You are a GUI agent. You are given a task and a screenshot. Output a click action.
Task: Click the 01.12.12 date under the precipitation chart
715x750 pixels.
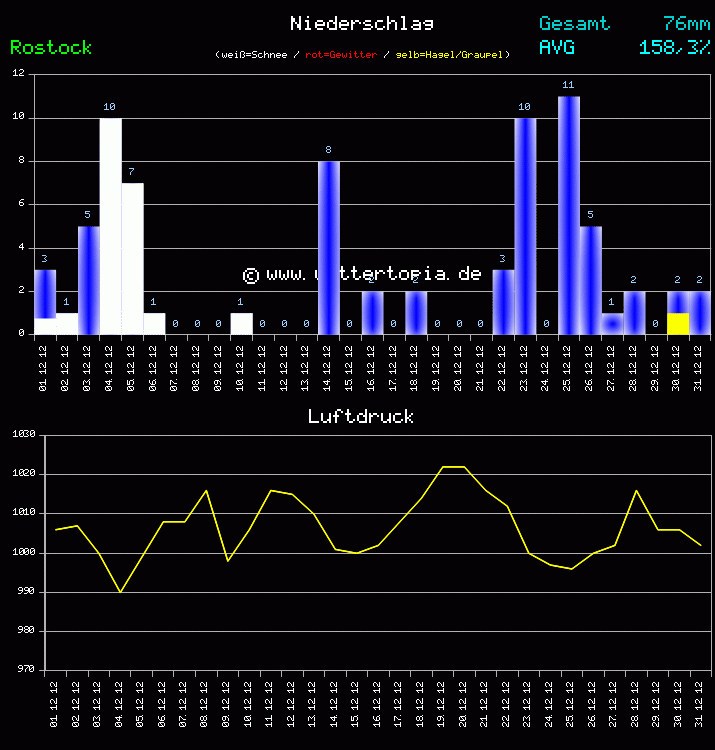[x=45, y=364]
